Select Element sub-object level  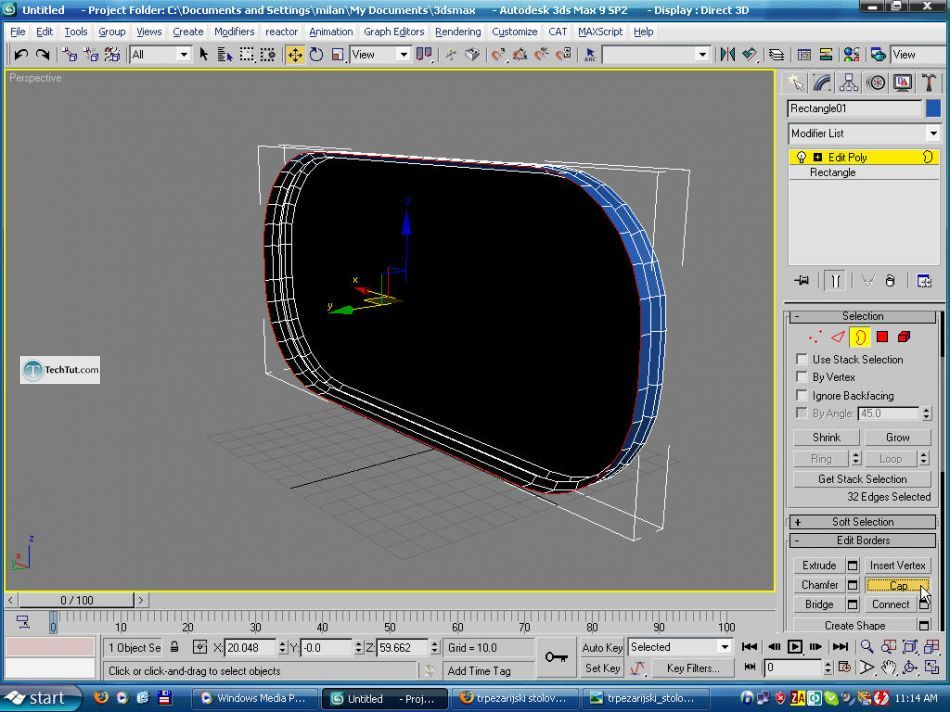[904, 337]
